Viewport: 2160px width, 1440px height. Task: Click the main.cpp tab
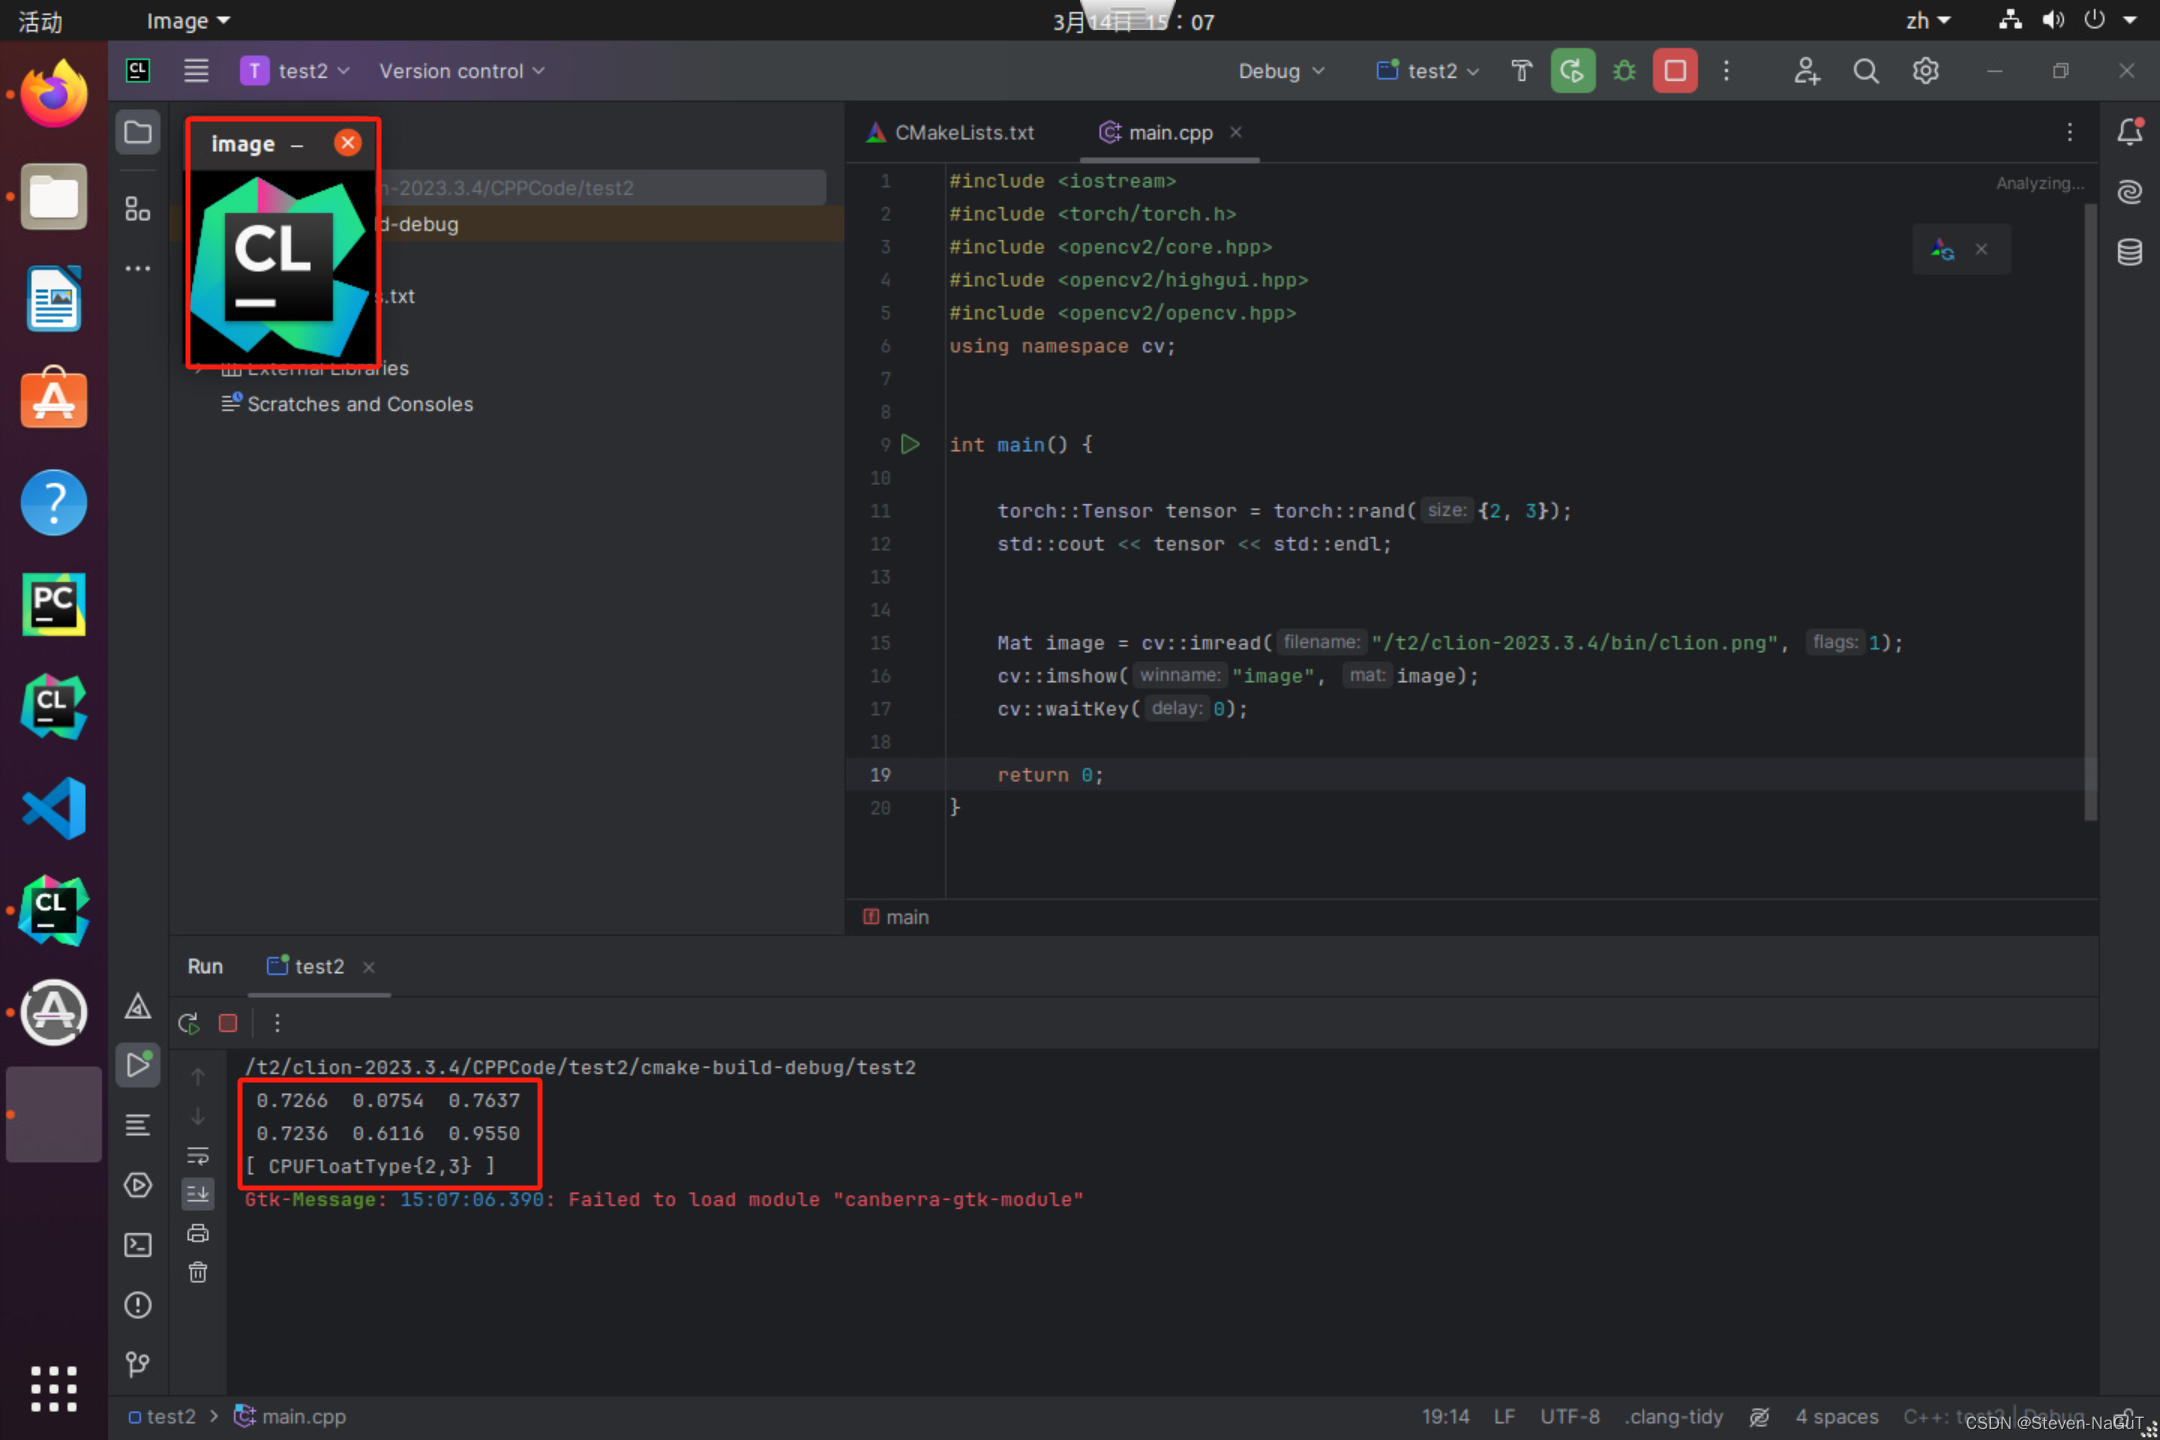pyautogui.click(x=1168, y=132)
